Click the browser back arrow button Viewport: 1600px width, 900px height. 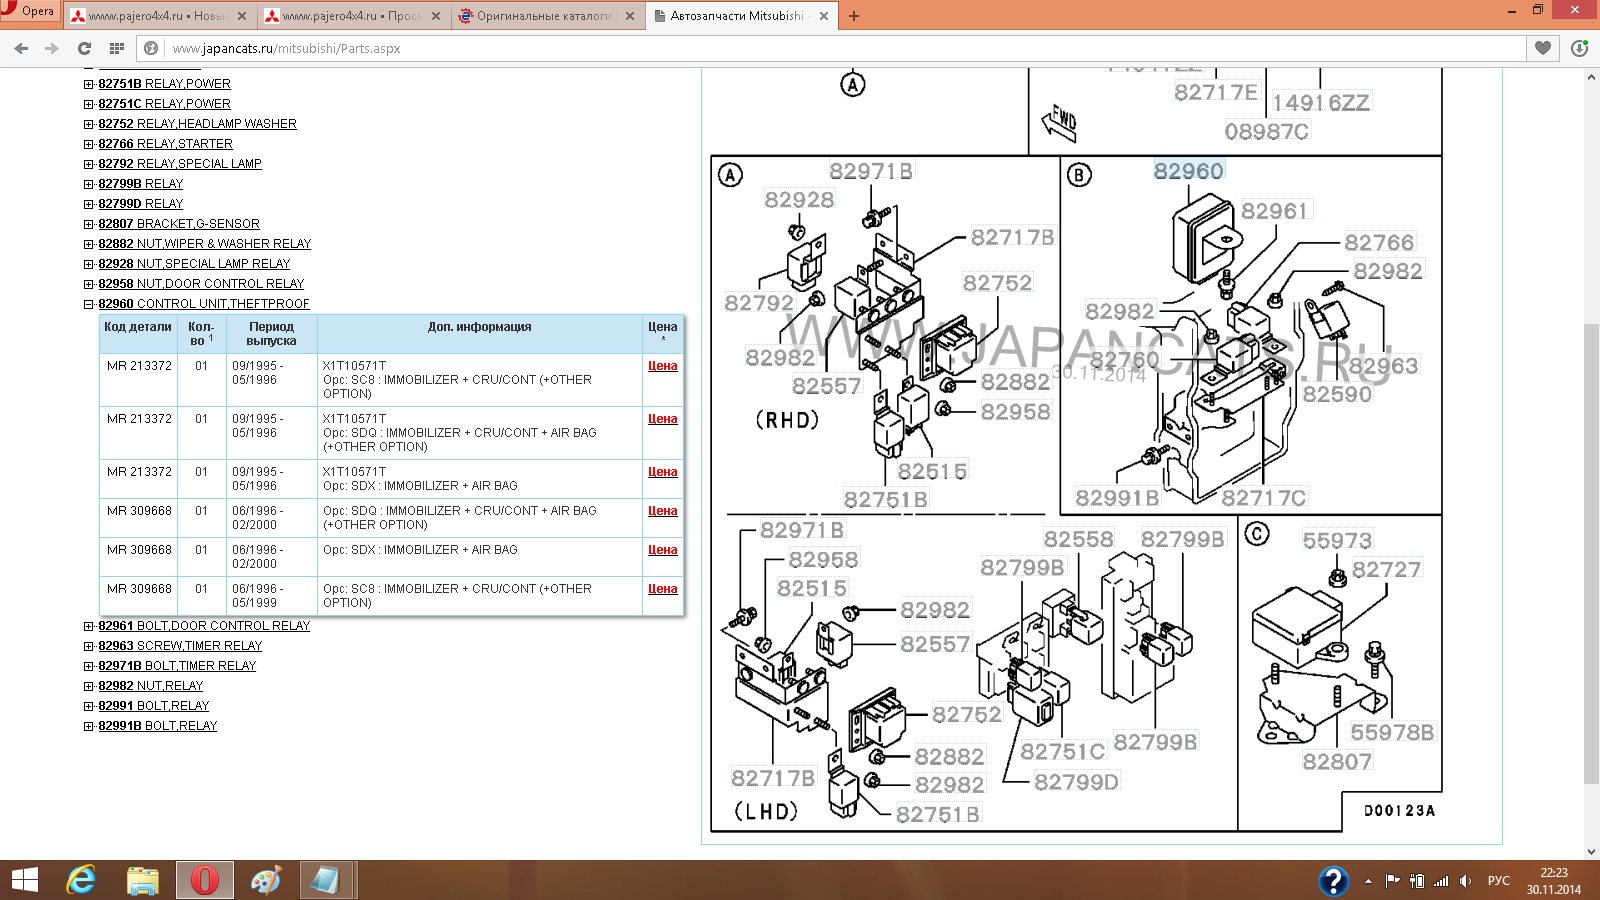point(21,48)
